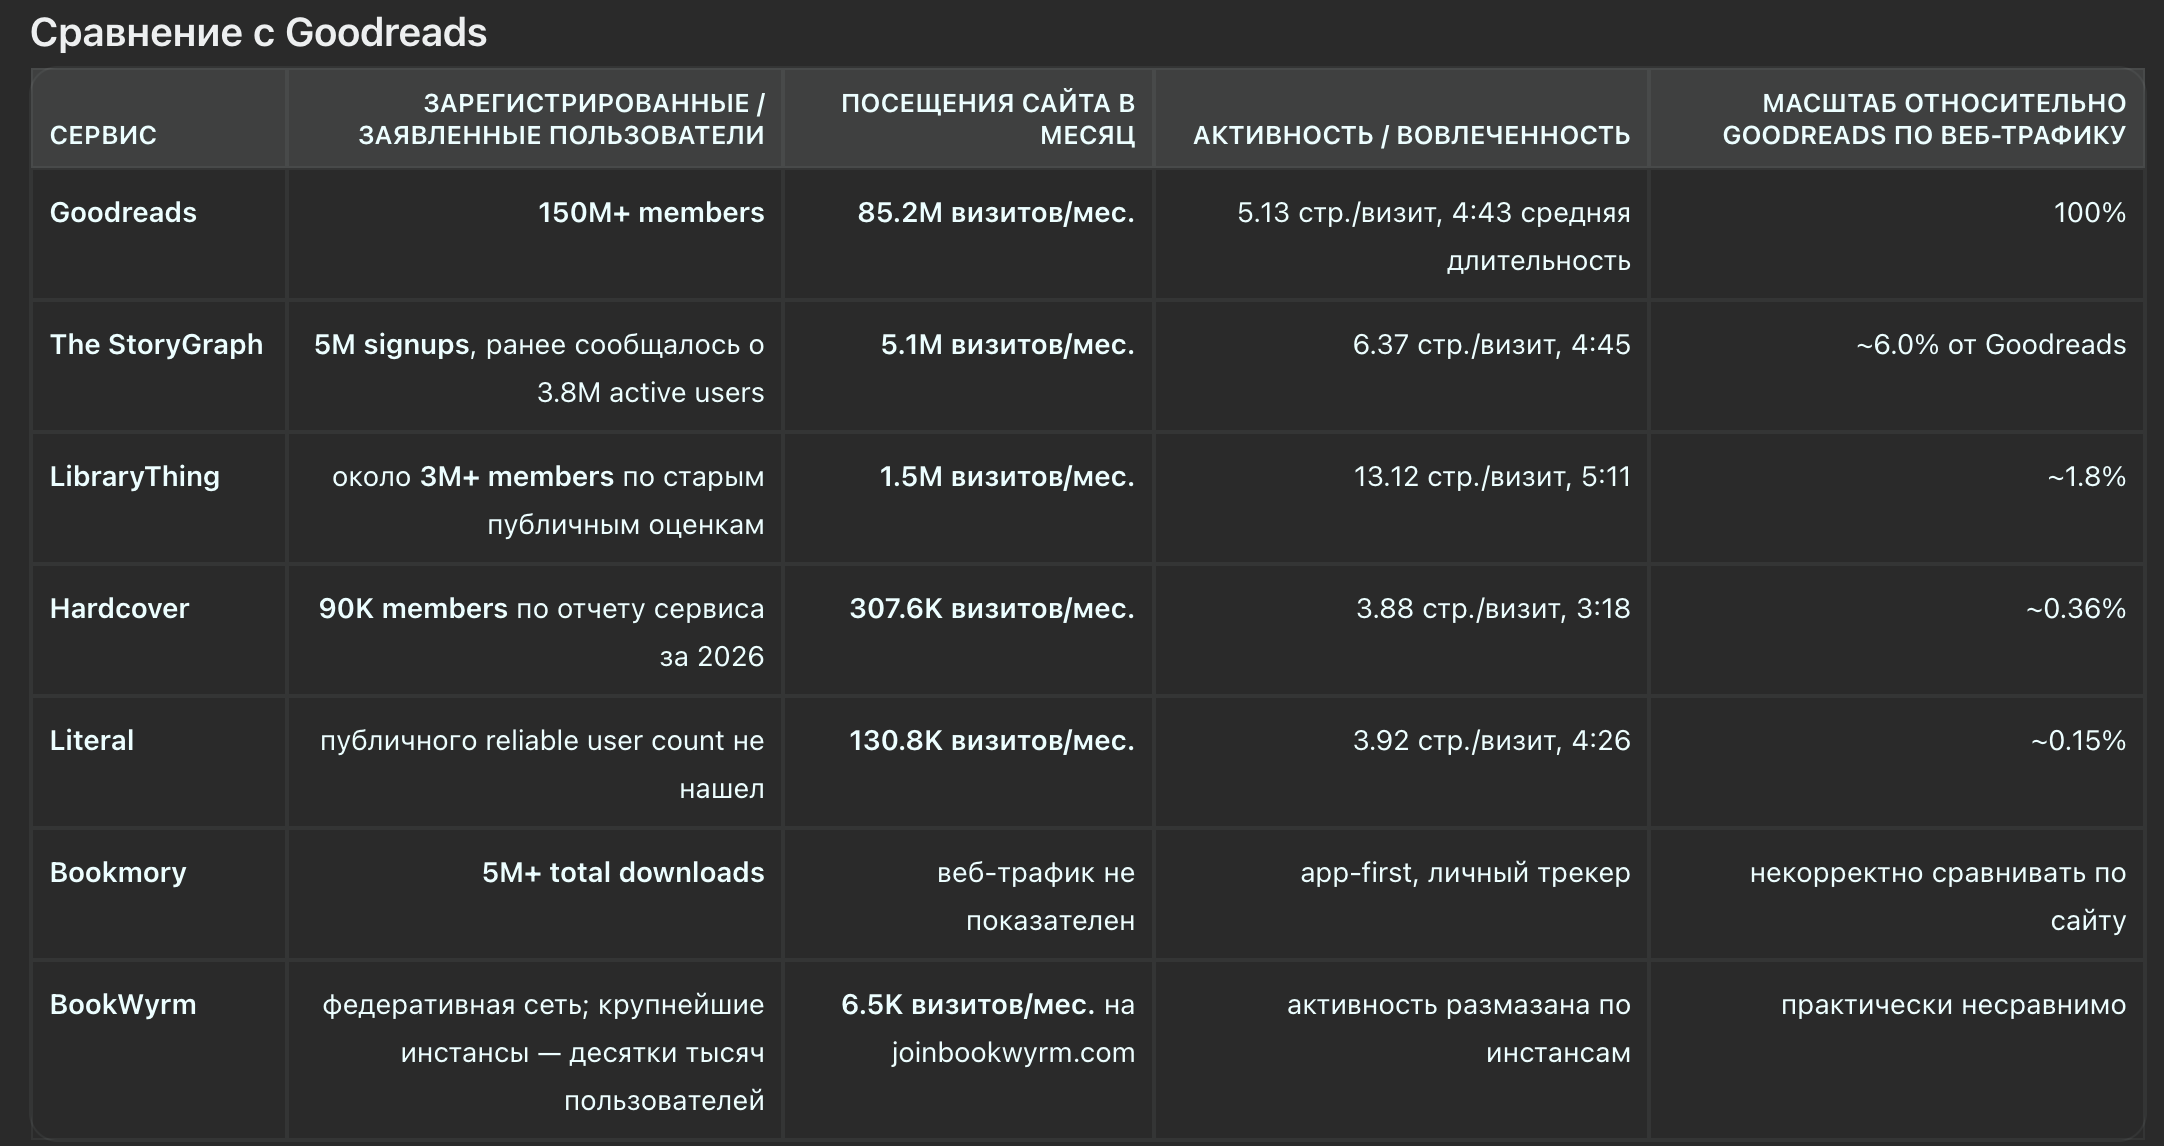This screenshot has width=2164, height=1146.
Task: Select the Goodreads row name cell
Action: tap(123, 213)
